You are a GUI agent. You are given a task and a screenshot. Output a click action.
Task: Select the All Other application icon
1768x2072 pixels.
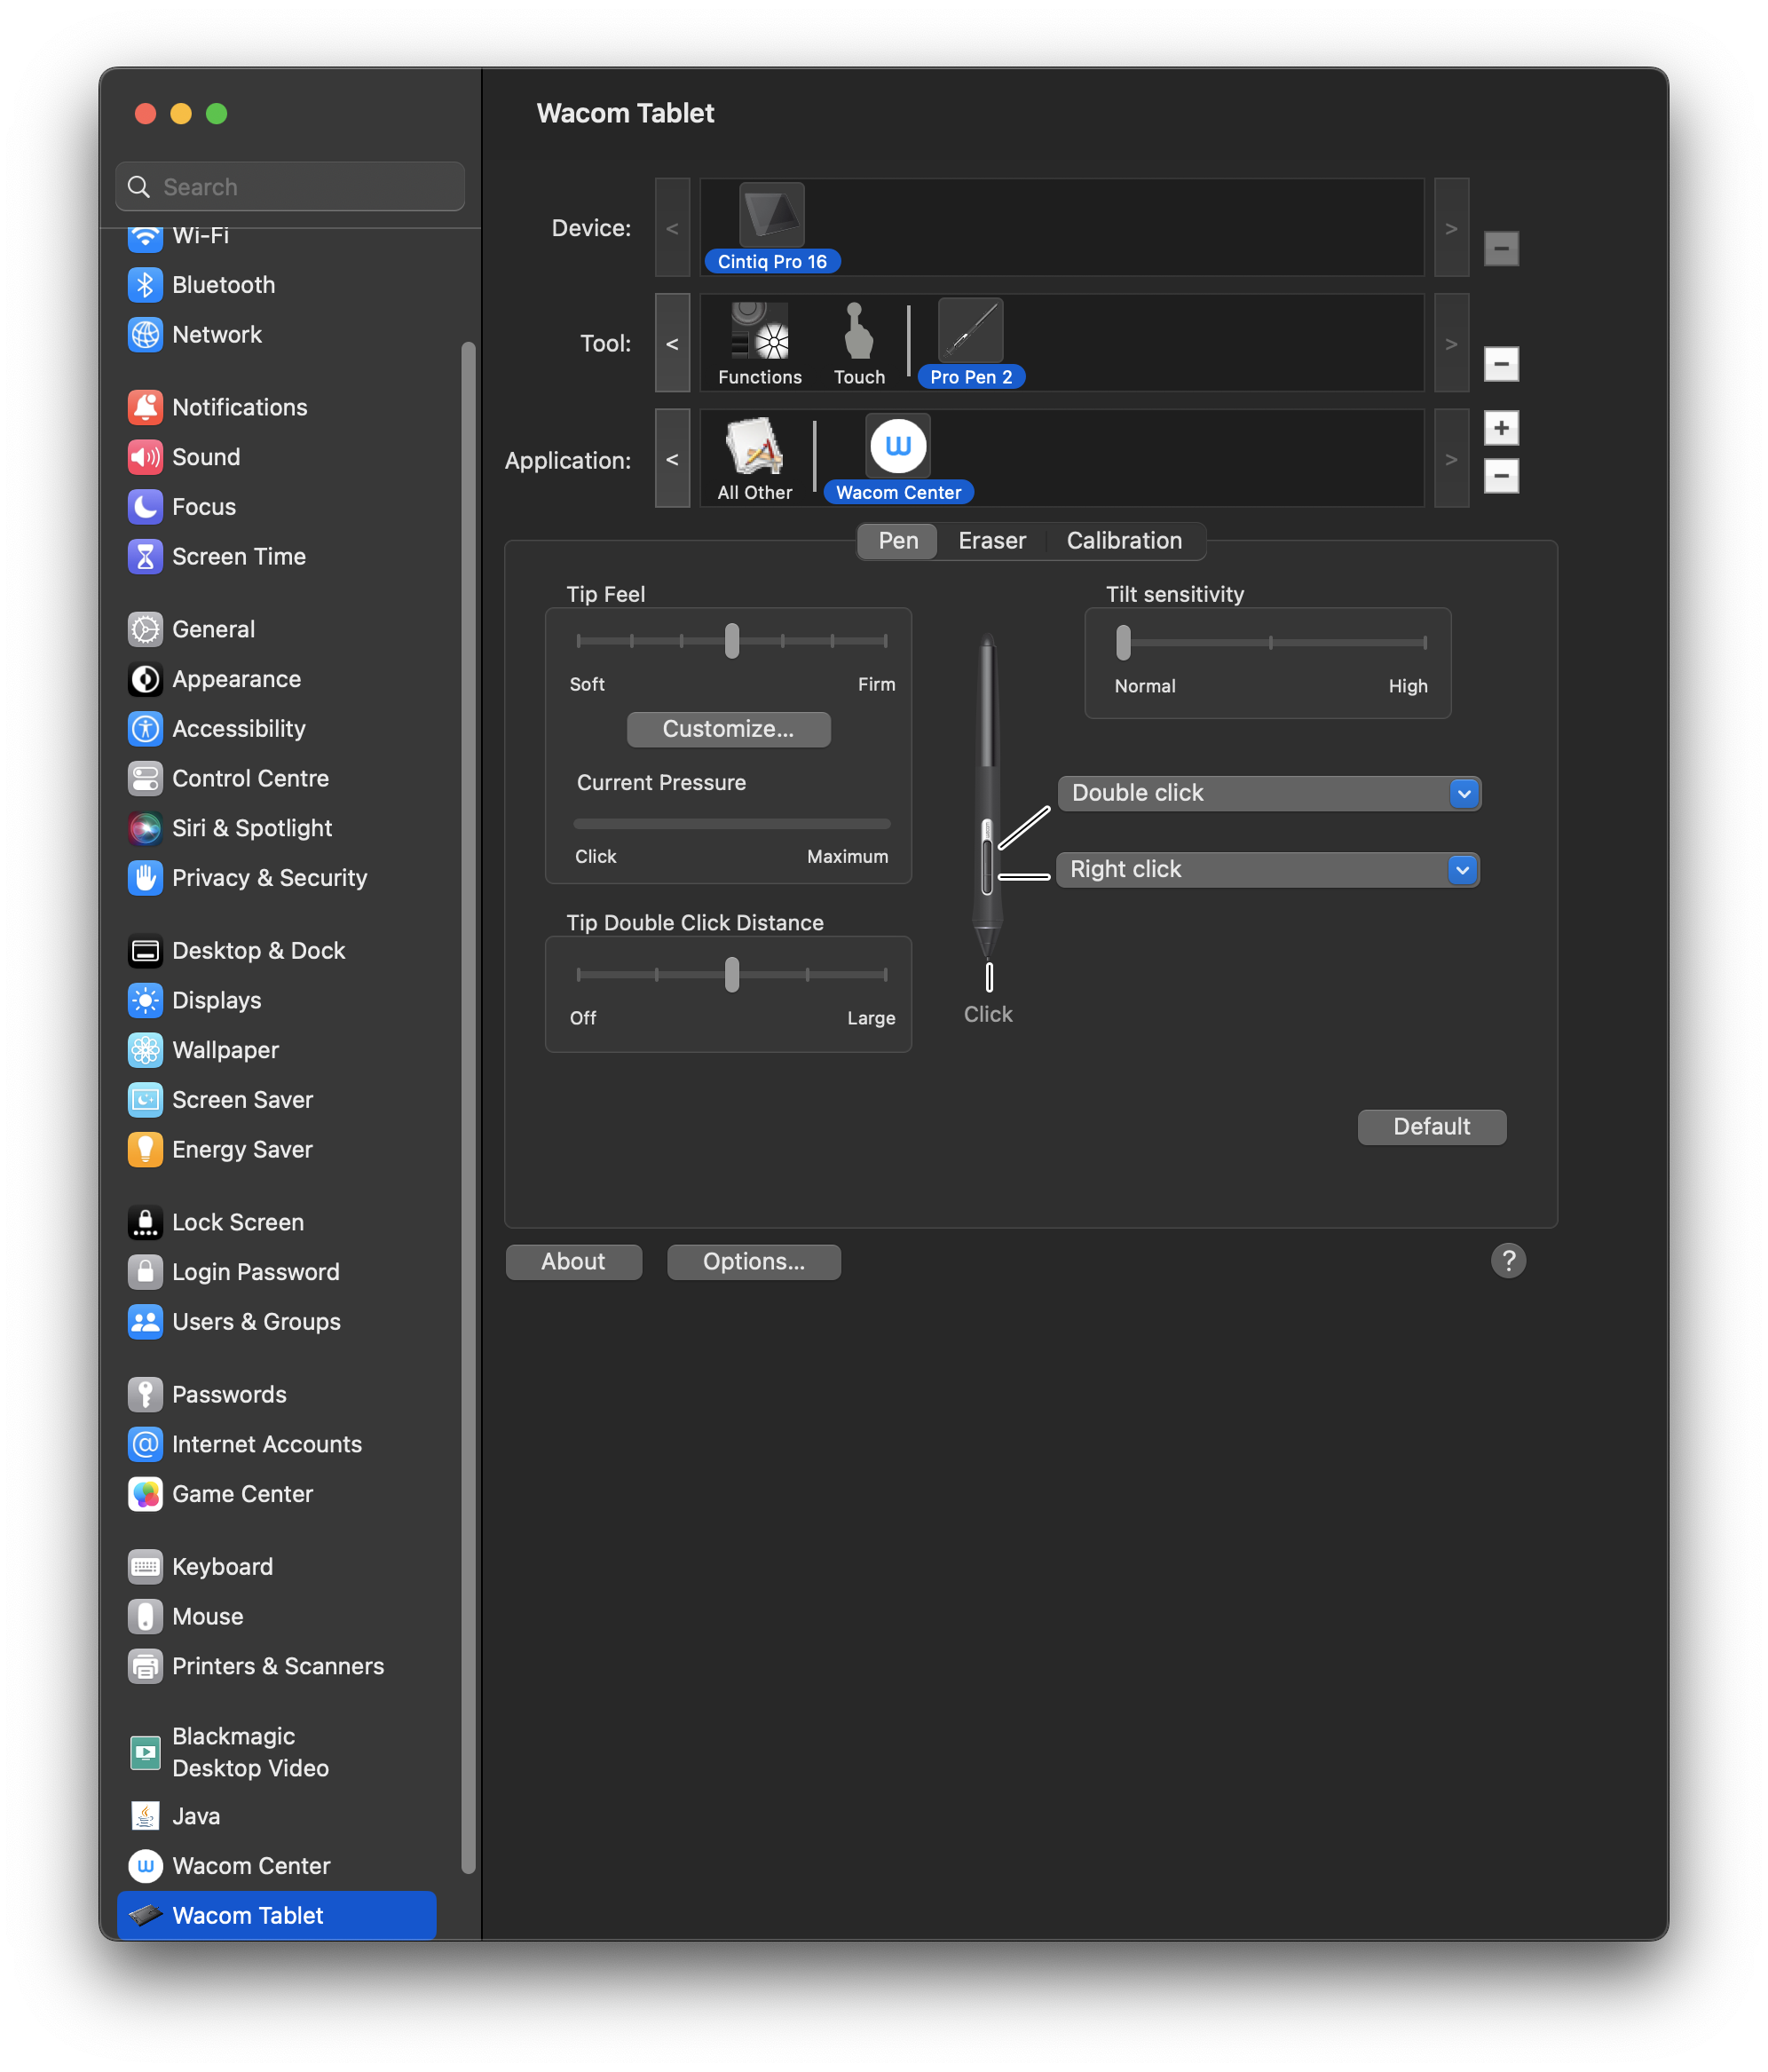point(754,447)
